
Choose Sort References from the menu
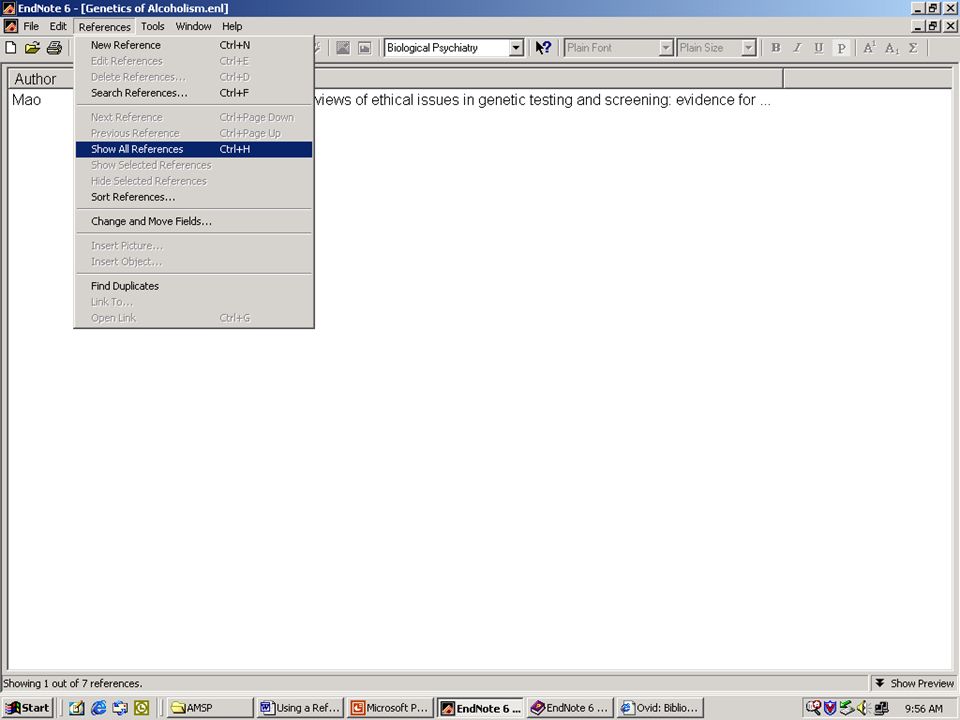coord(194,197)
